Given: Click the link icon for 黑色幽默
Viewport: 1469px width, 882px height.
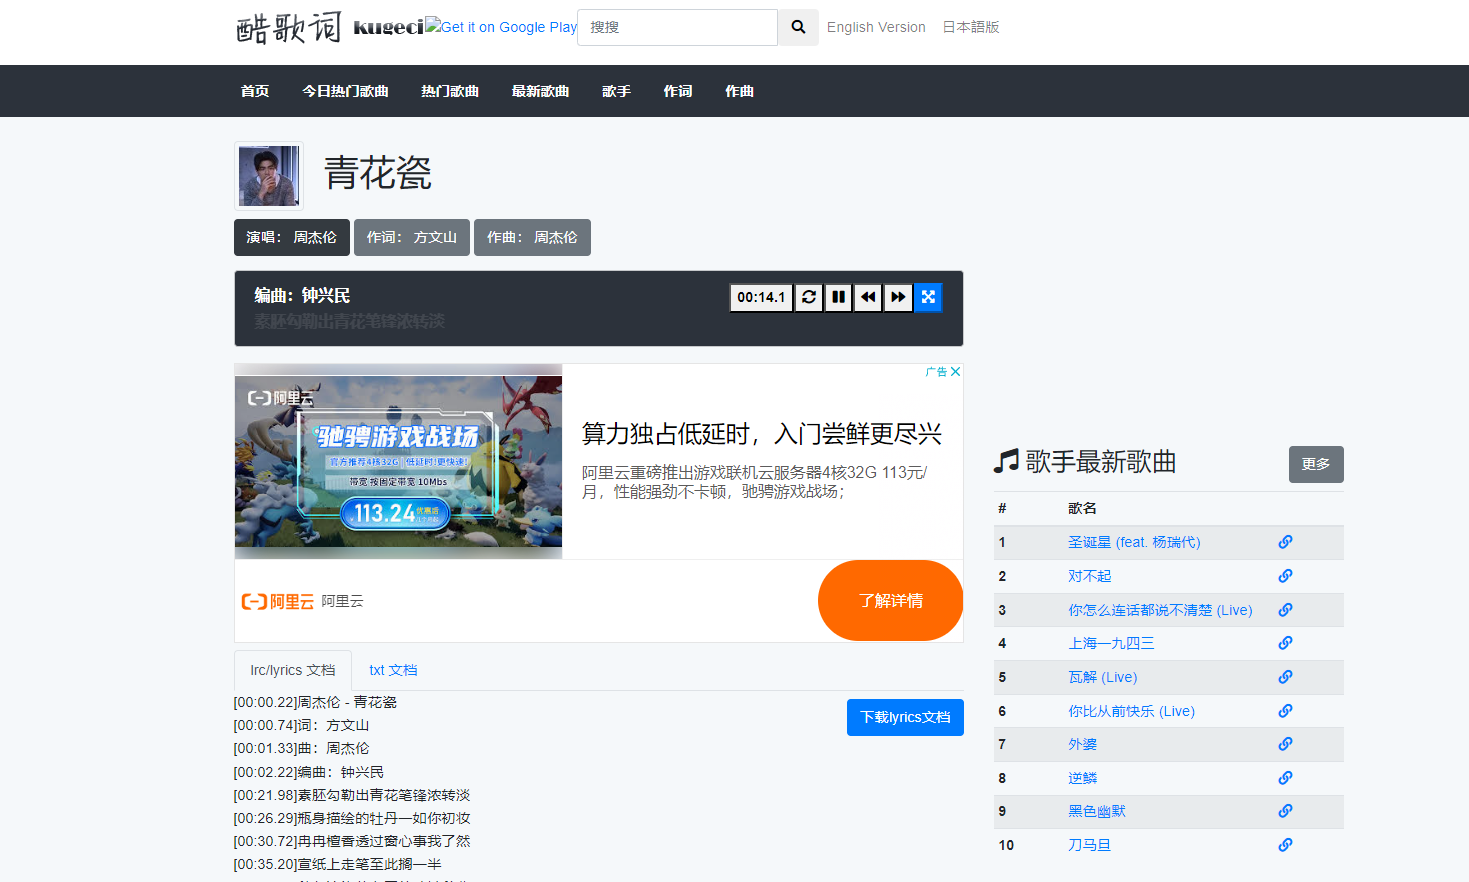Looking at the screenshot, I should tap(1285, 811).
